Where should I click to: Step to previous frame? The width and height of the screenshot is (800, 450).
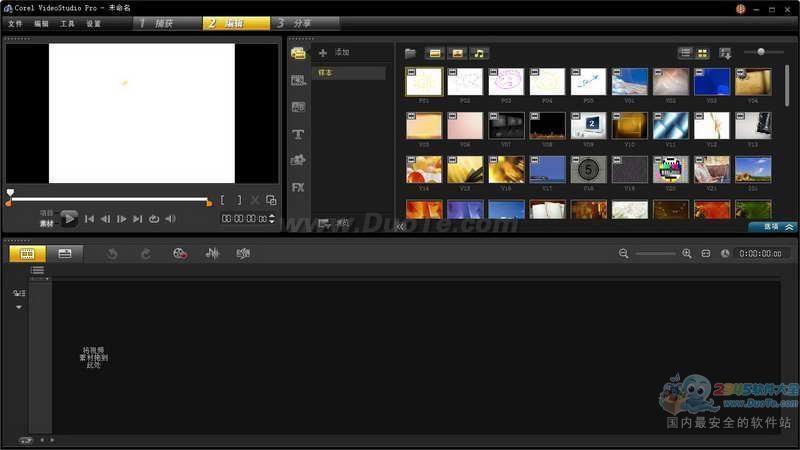point(105,219)
